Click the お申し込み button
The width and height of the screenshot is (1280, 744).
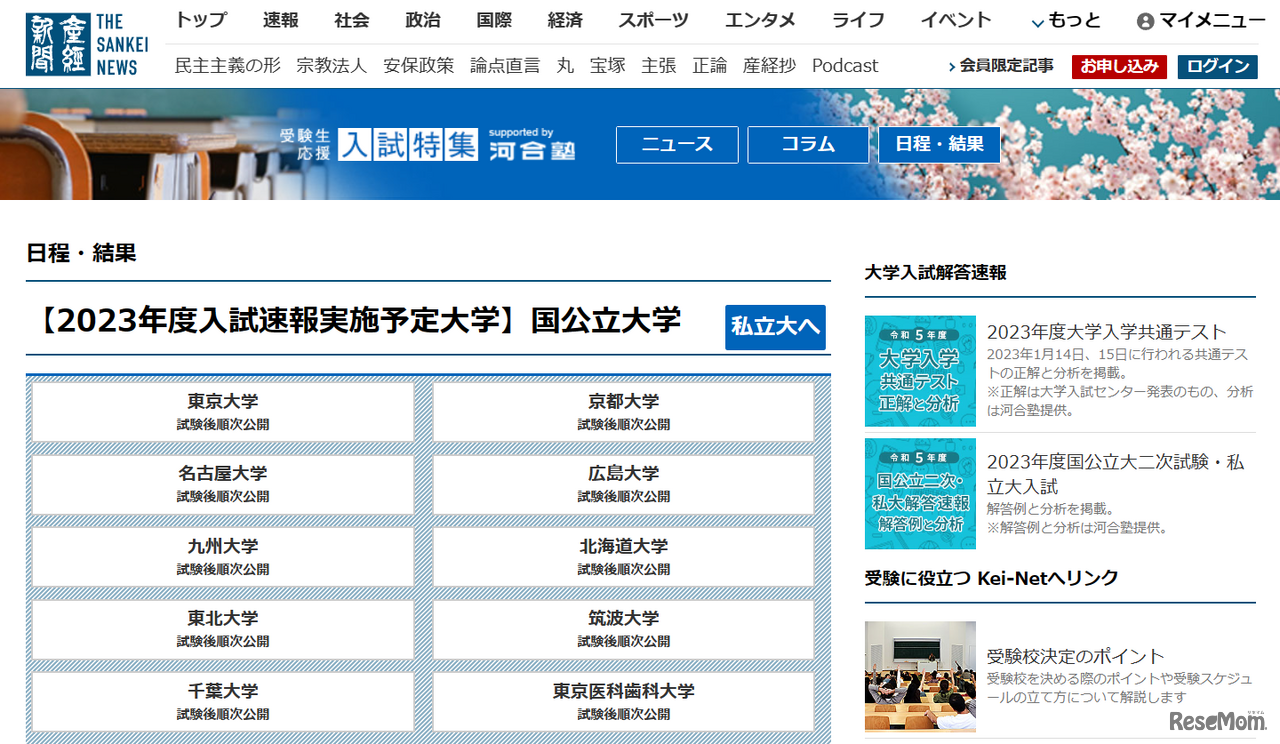pos(1119,67)
